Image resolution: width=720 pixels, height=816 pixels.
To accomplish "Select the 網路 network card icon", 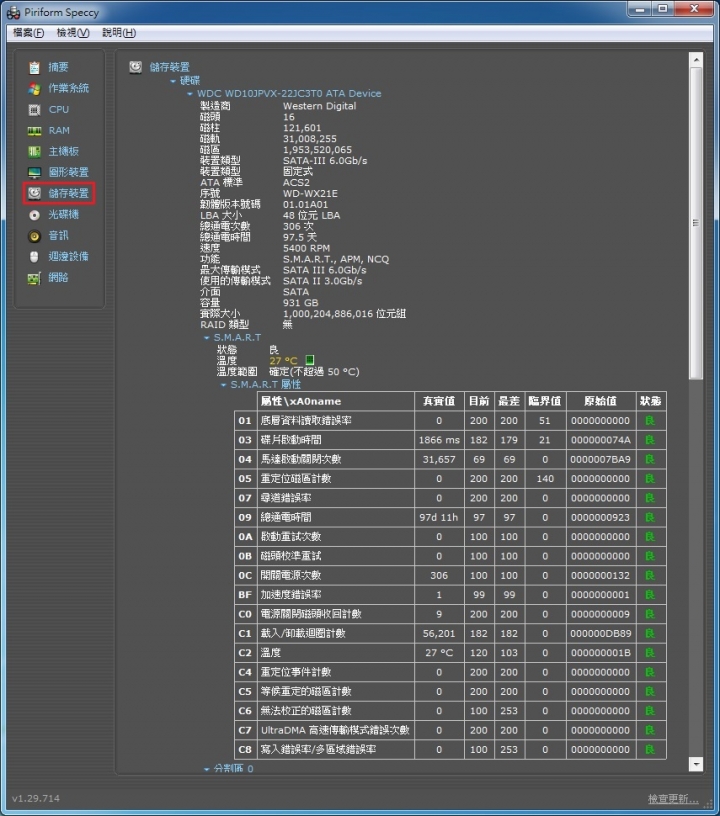I will pos(34,278).
